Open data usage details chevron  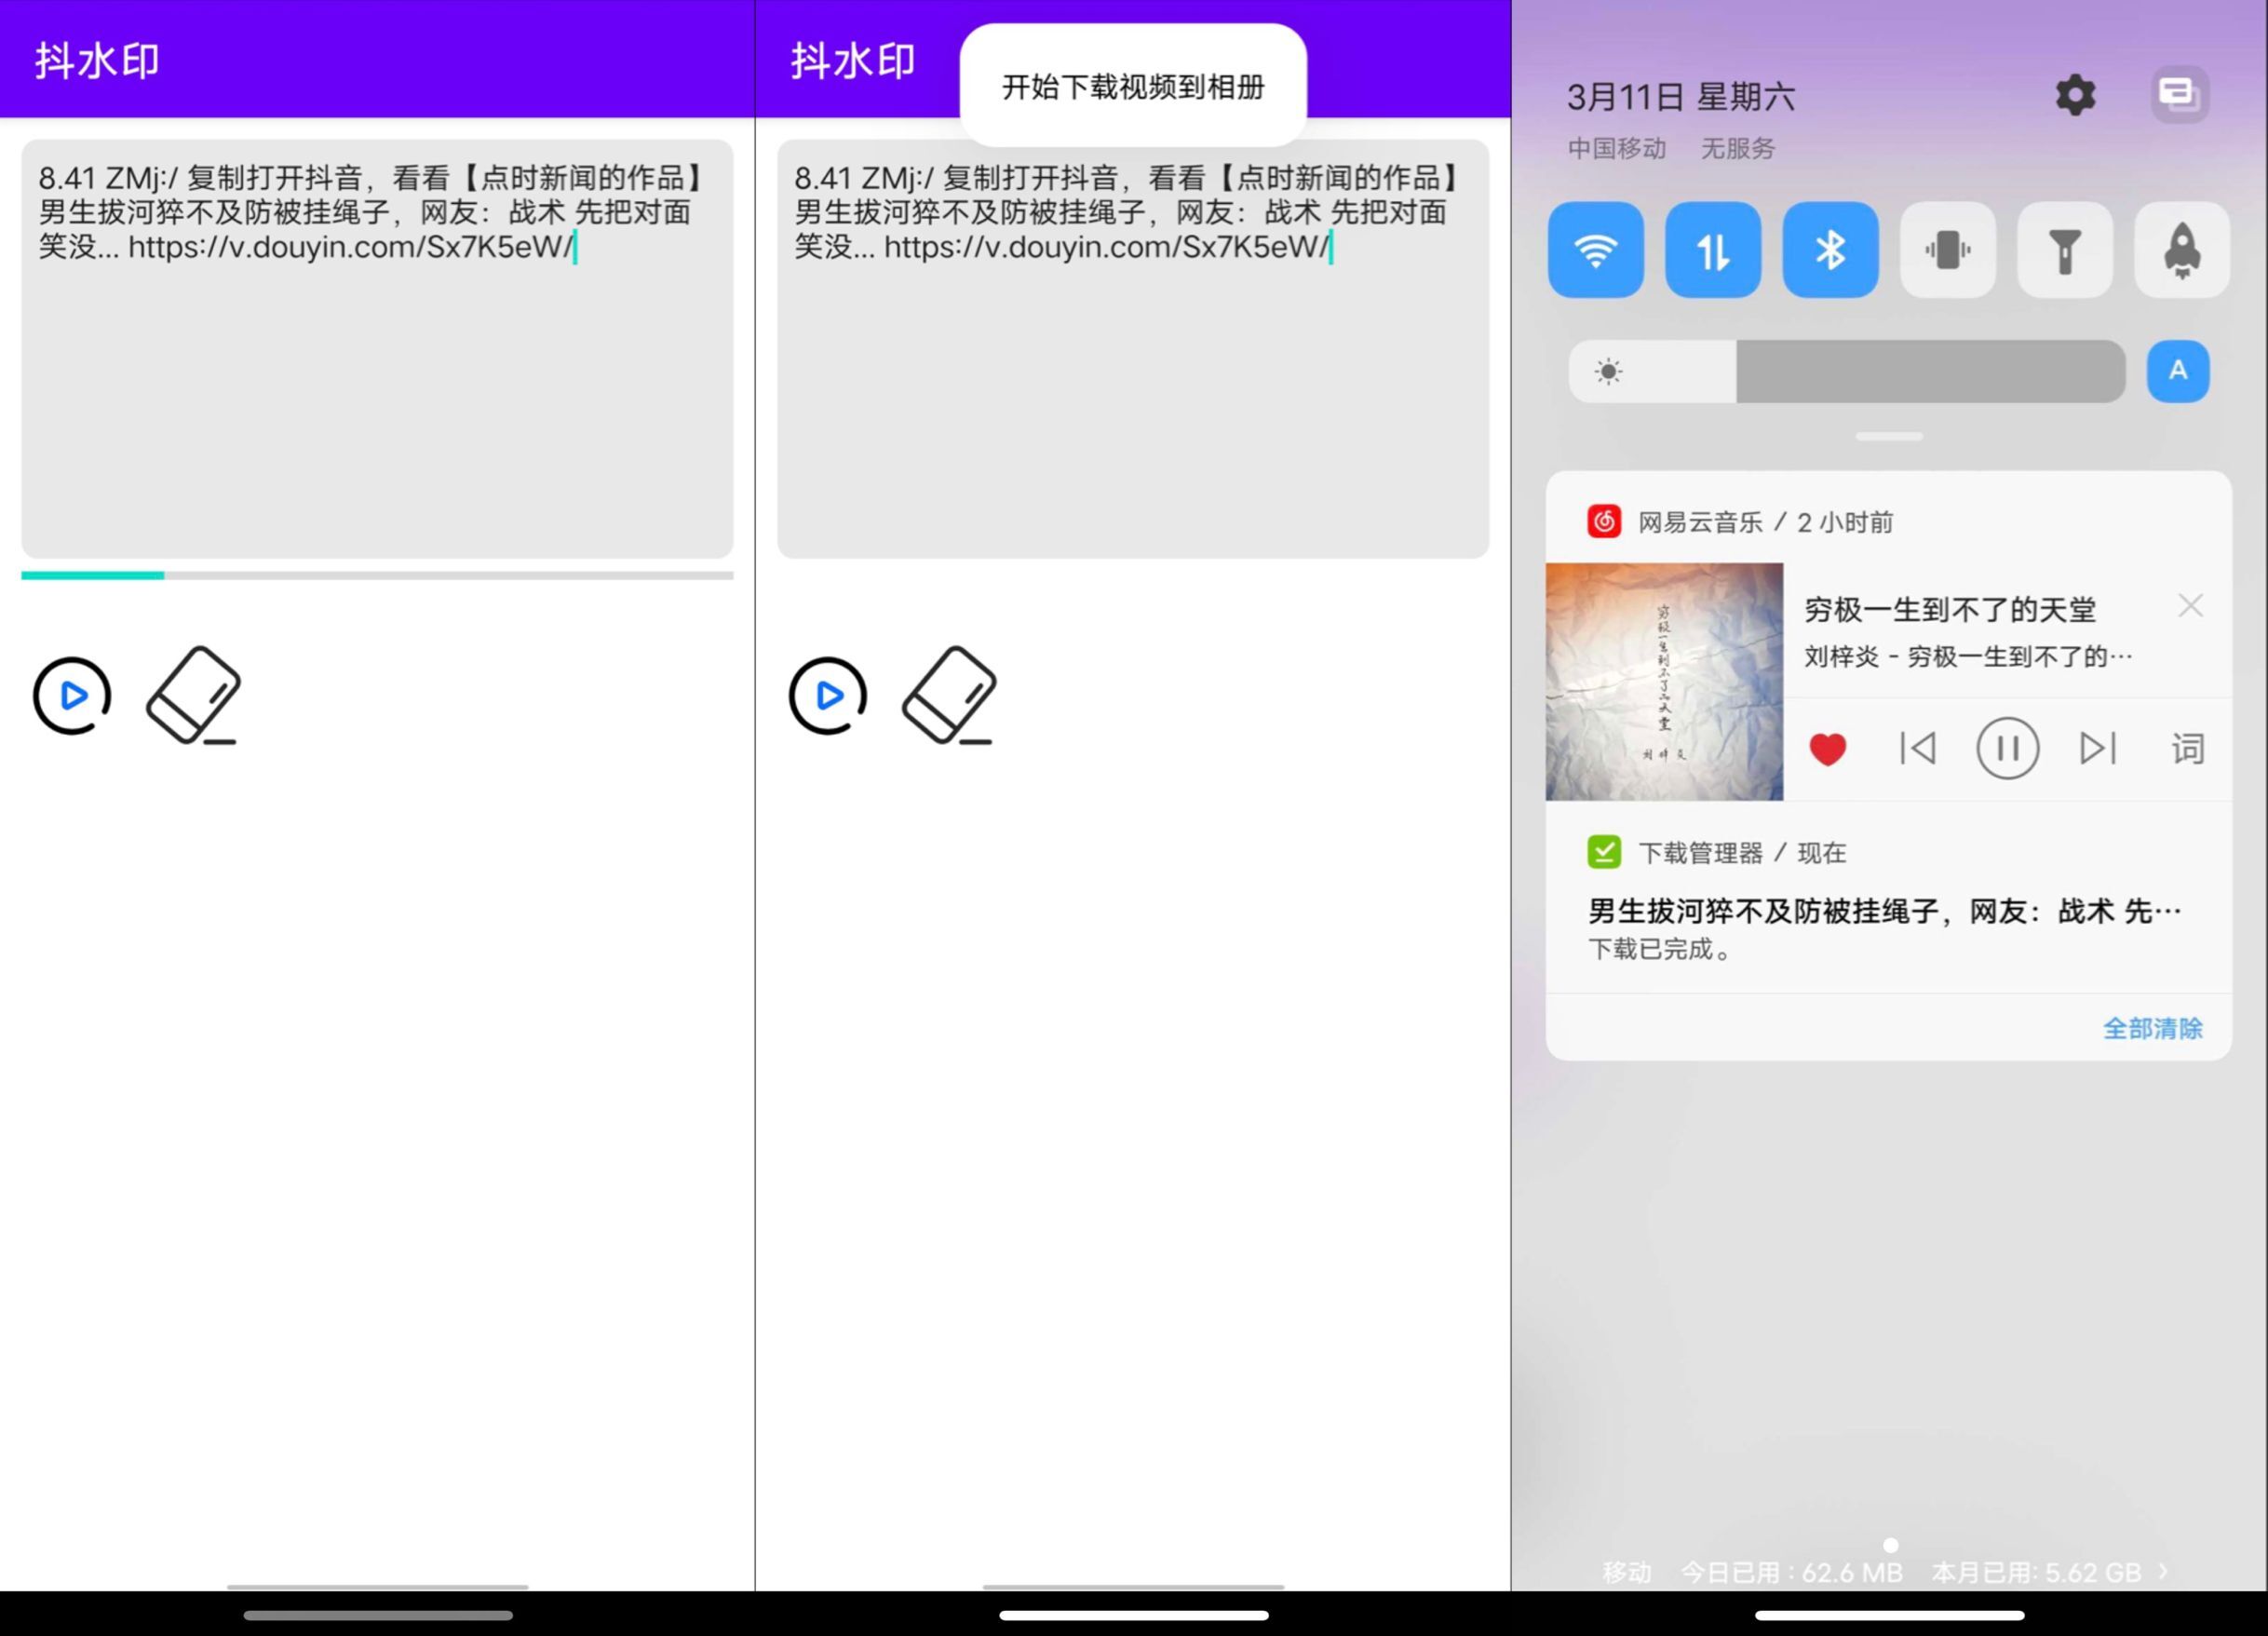click(2164, 1571)
